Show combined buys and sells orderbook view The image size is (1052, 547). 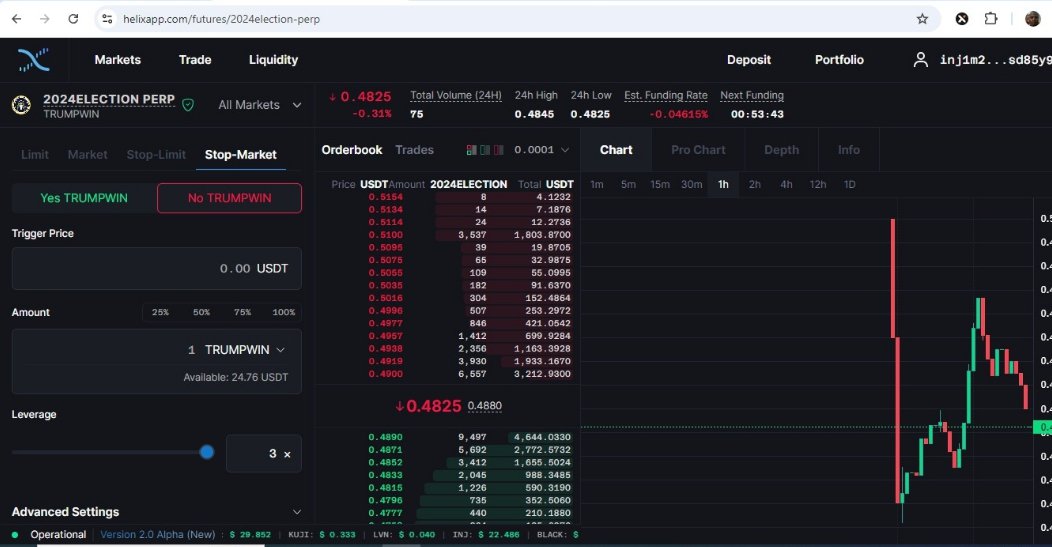tap(472, 150)
